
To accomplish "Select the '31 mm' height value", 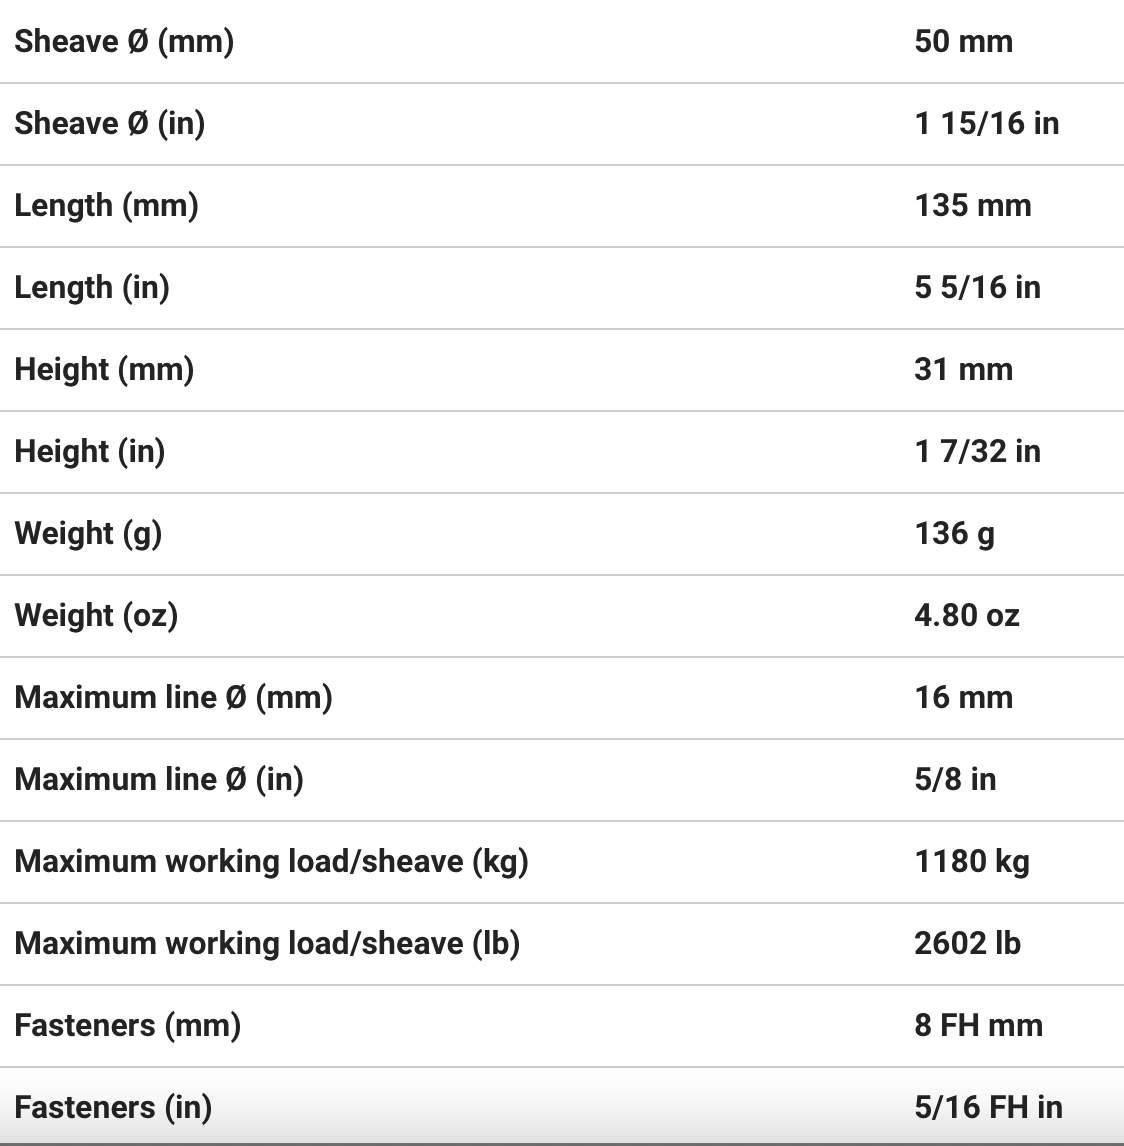I will tap(963, 370).
